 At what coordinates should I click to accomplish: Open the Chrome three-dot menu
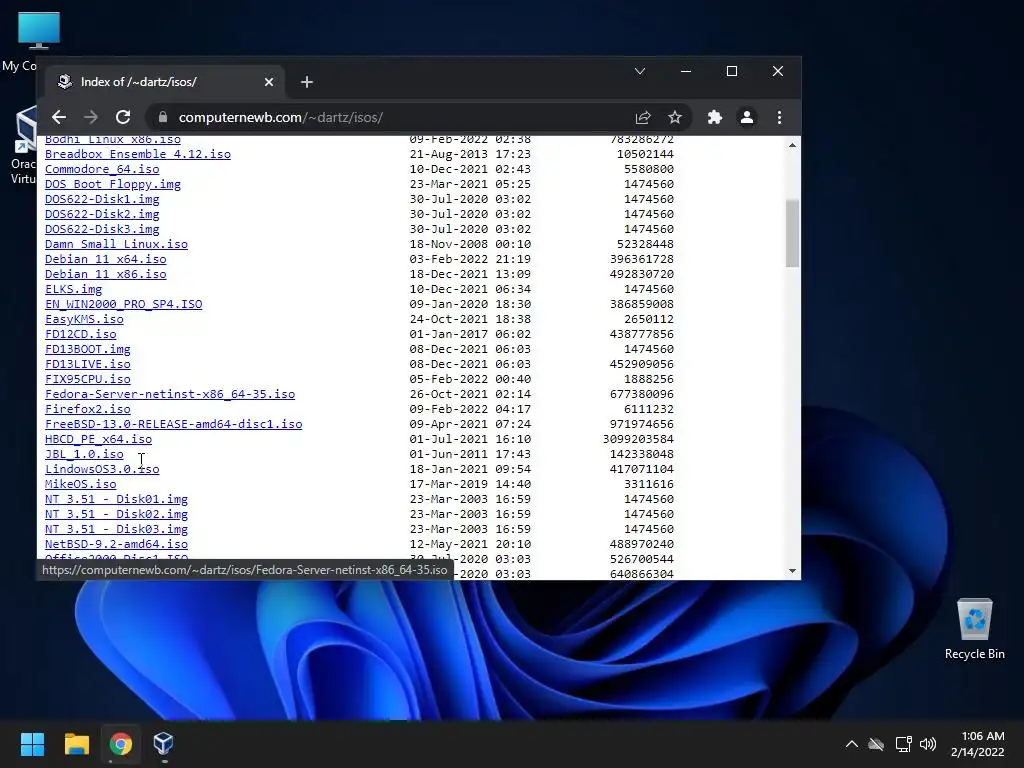[779, 118]
